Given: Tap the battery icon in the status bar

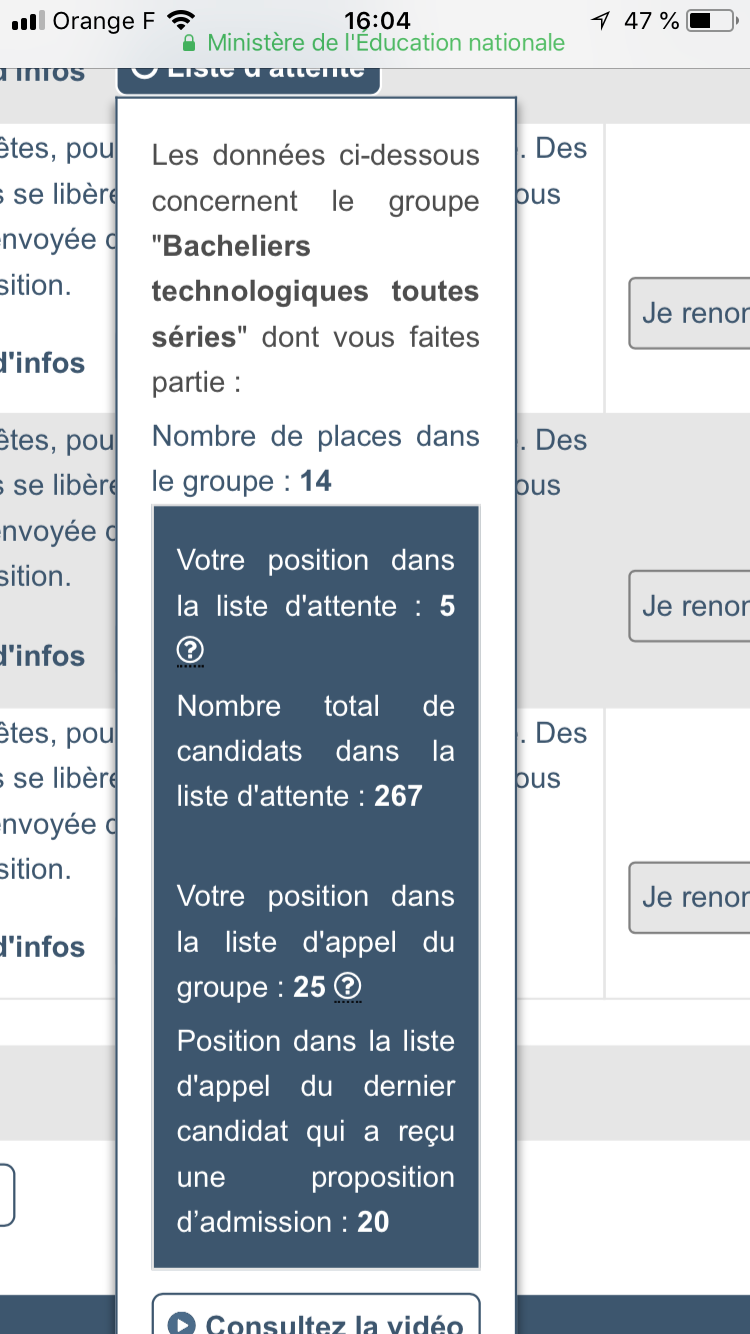Looking at the screenshot, I should pyautogui.click(x=713, y=20).
